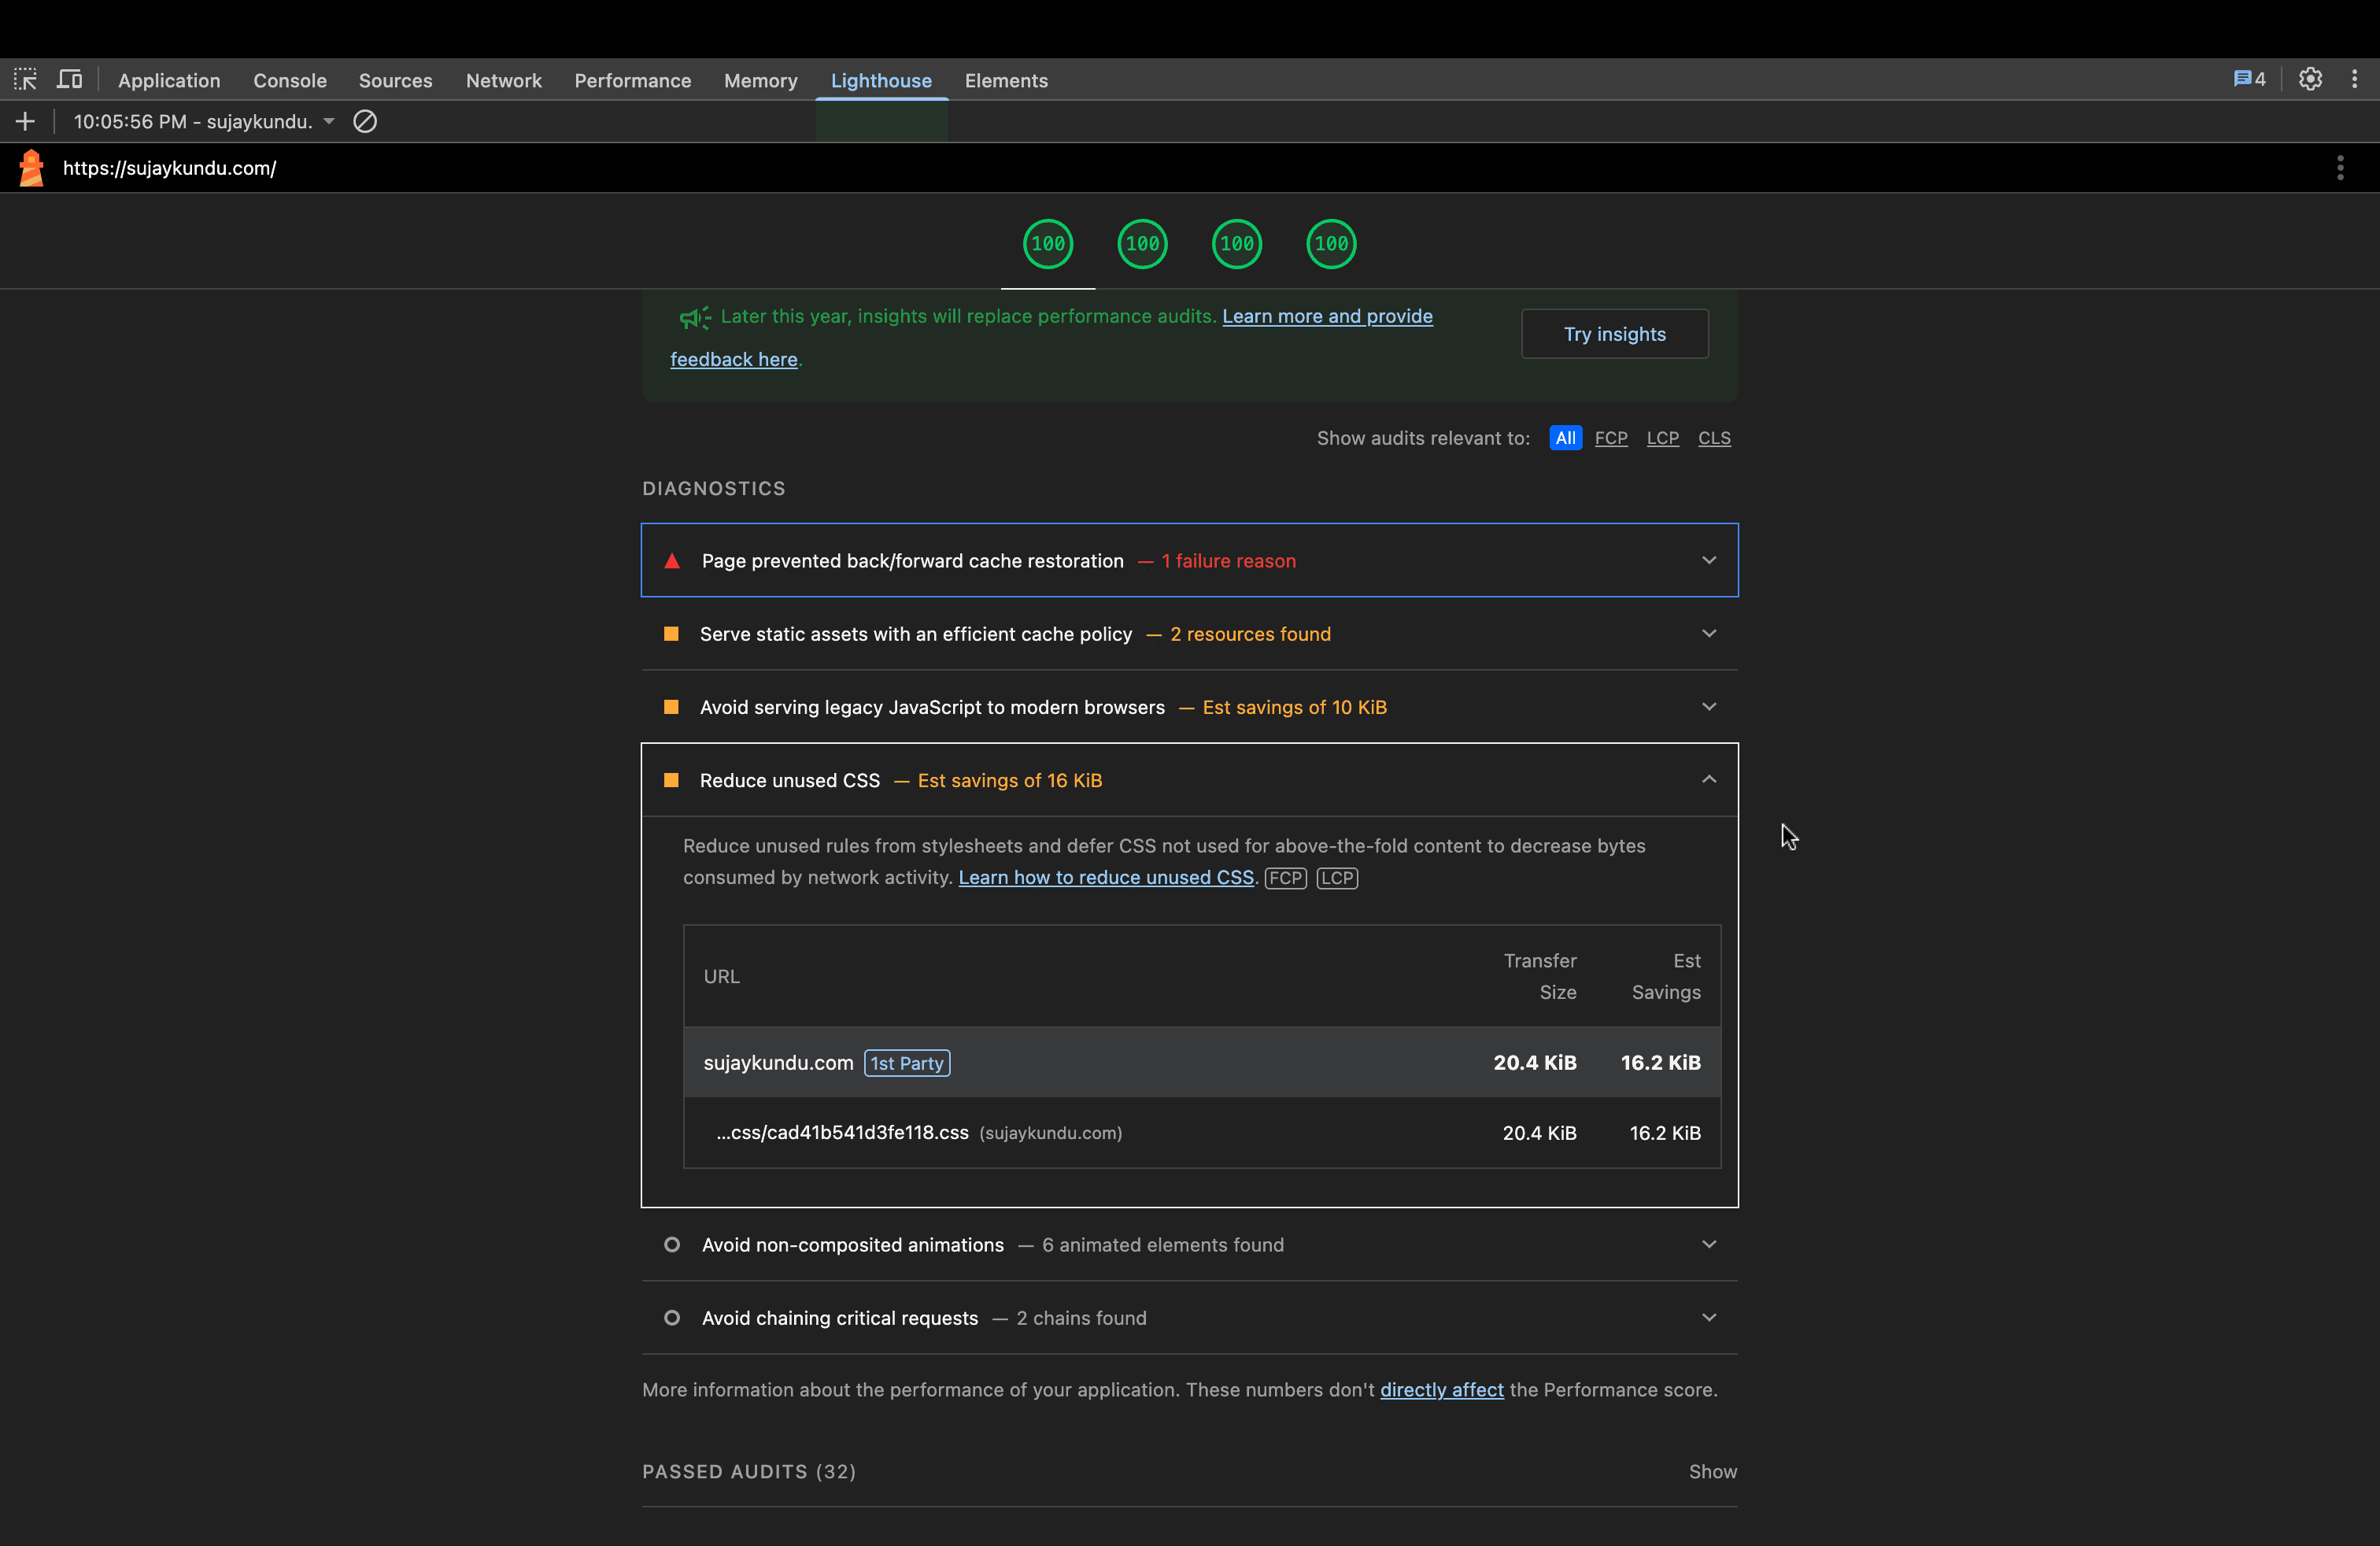Click the clear all reports icon
This screenshot has height=1546, width=2380.
coord(365,121)
